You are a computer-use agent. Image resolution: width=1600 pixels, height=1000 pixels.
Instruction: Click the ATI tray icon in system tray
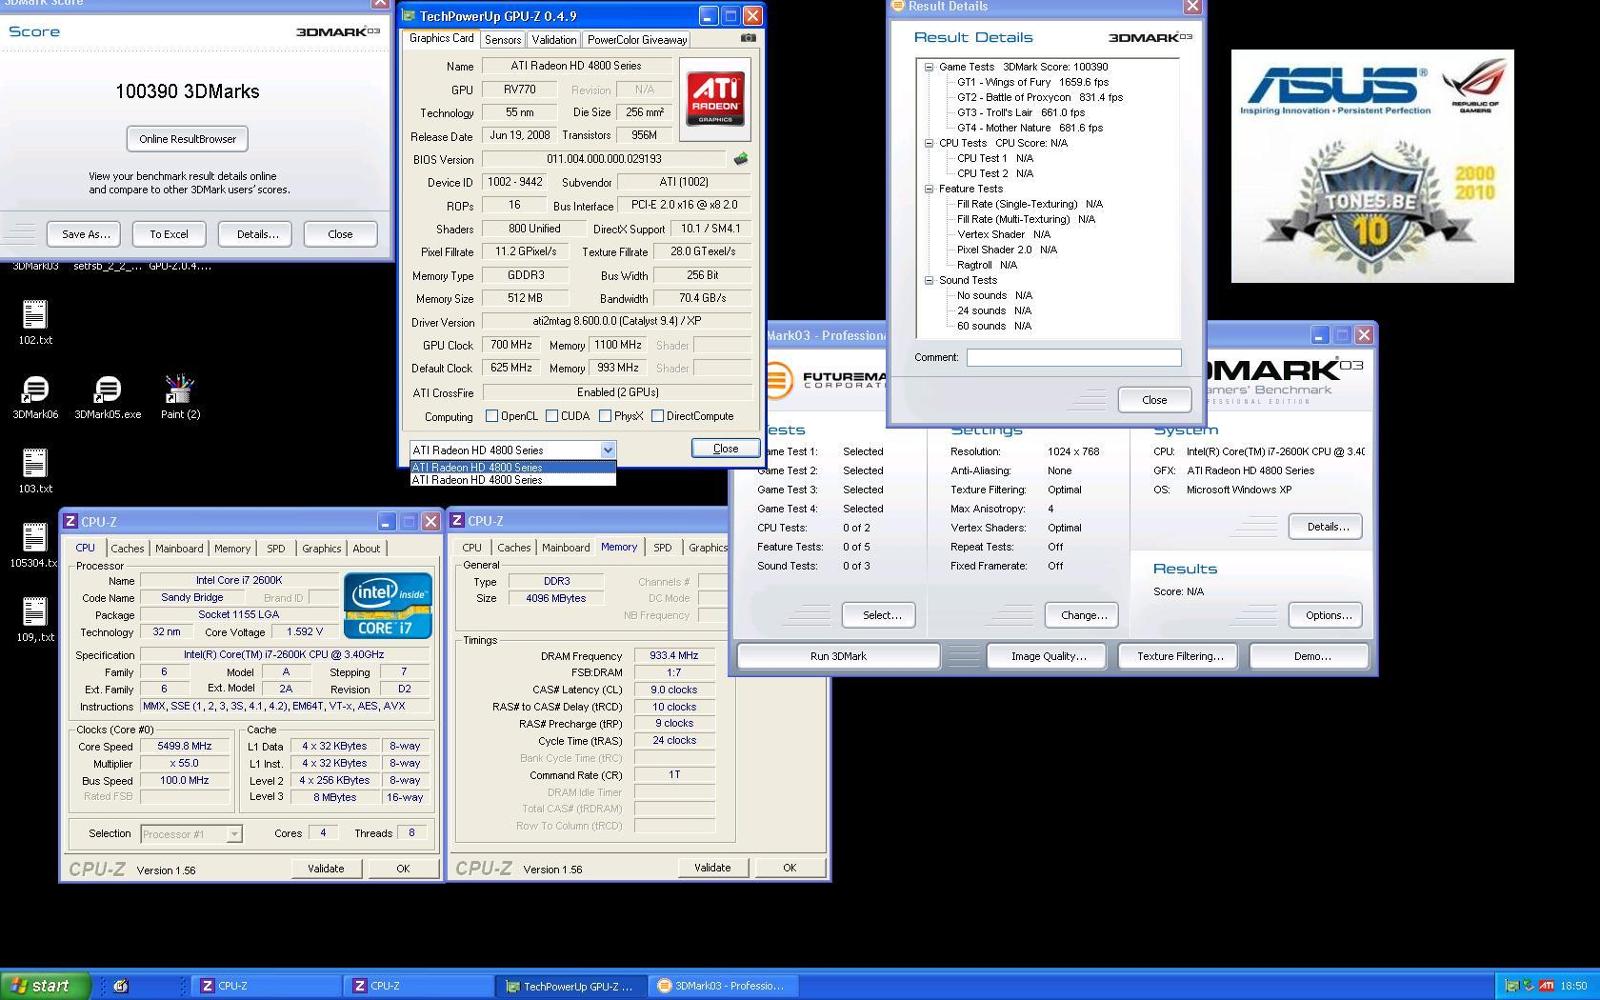click(x=1546, y=986)
